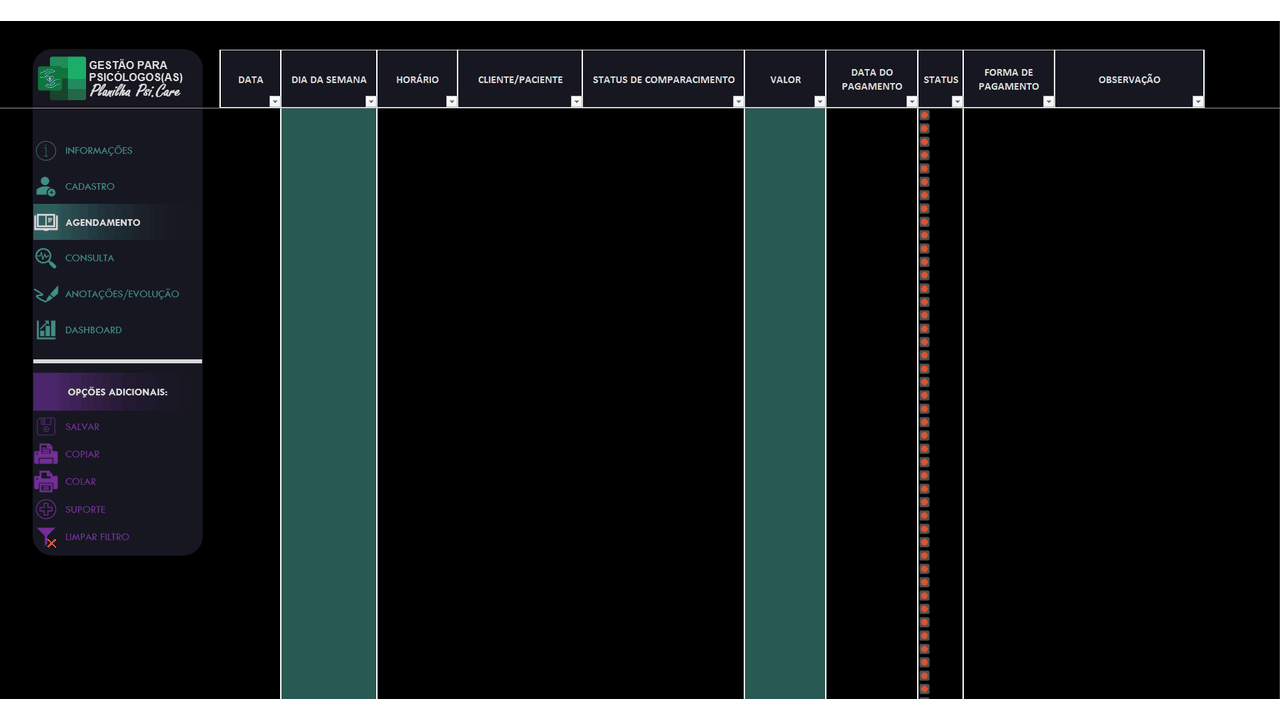Open Cadastro via the person icon
This screenshot has width=1280, height=720.
[46, 186]
